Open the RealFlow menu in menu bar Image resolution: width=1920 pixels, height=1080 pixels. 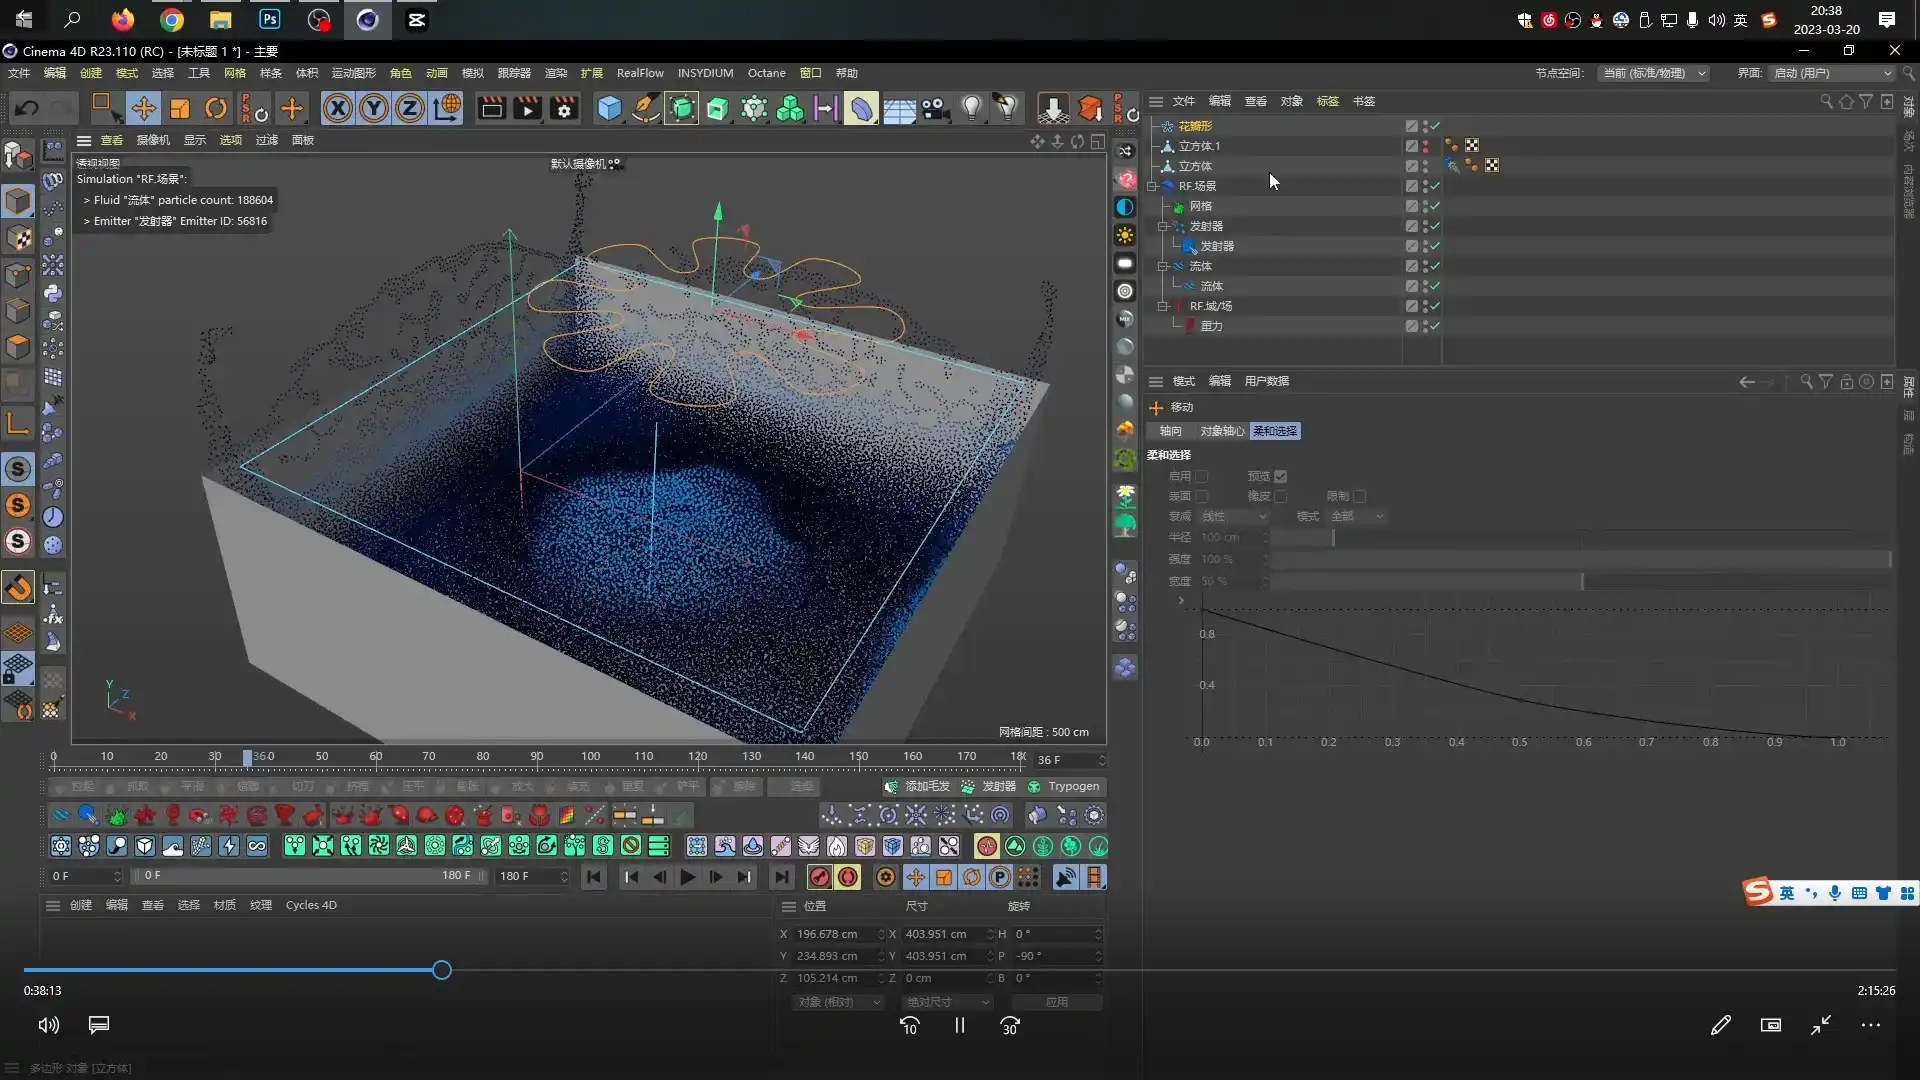tap(640, 72)
